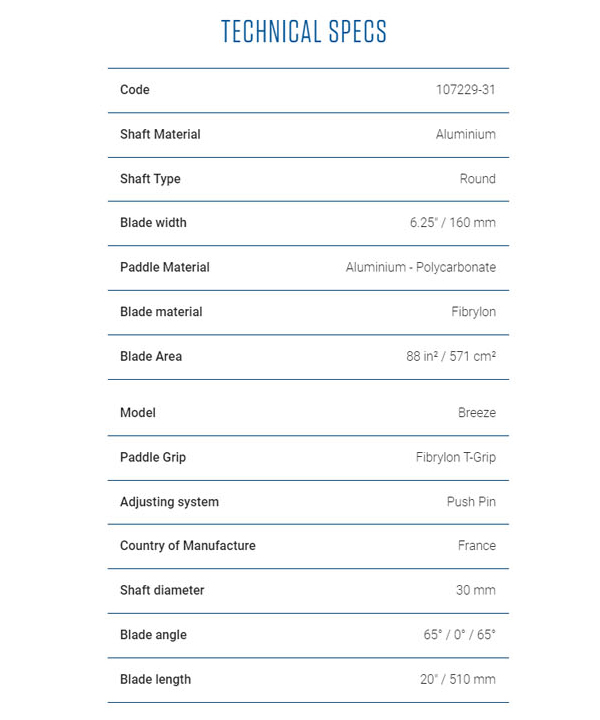Screen dimensions: 600x720
Task: Click the Code row label
Action: coord(135,90)
